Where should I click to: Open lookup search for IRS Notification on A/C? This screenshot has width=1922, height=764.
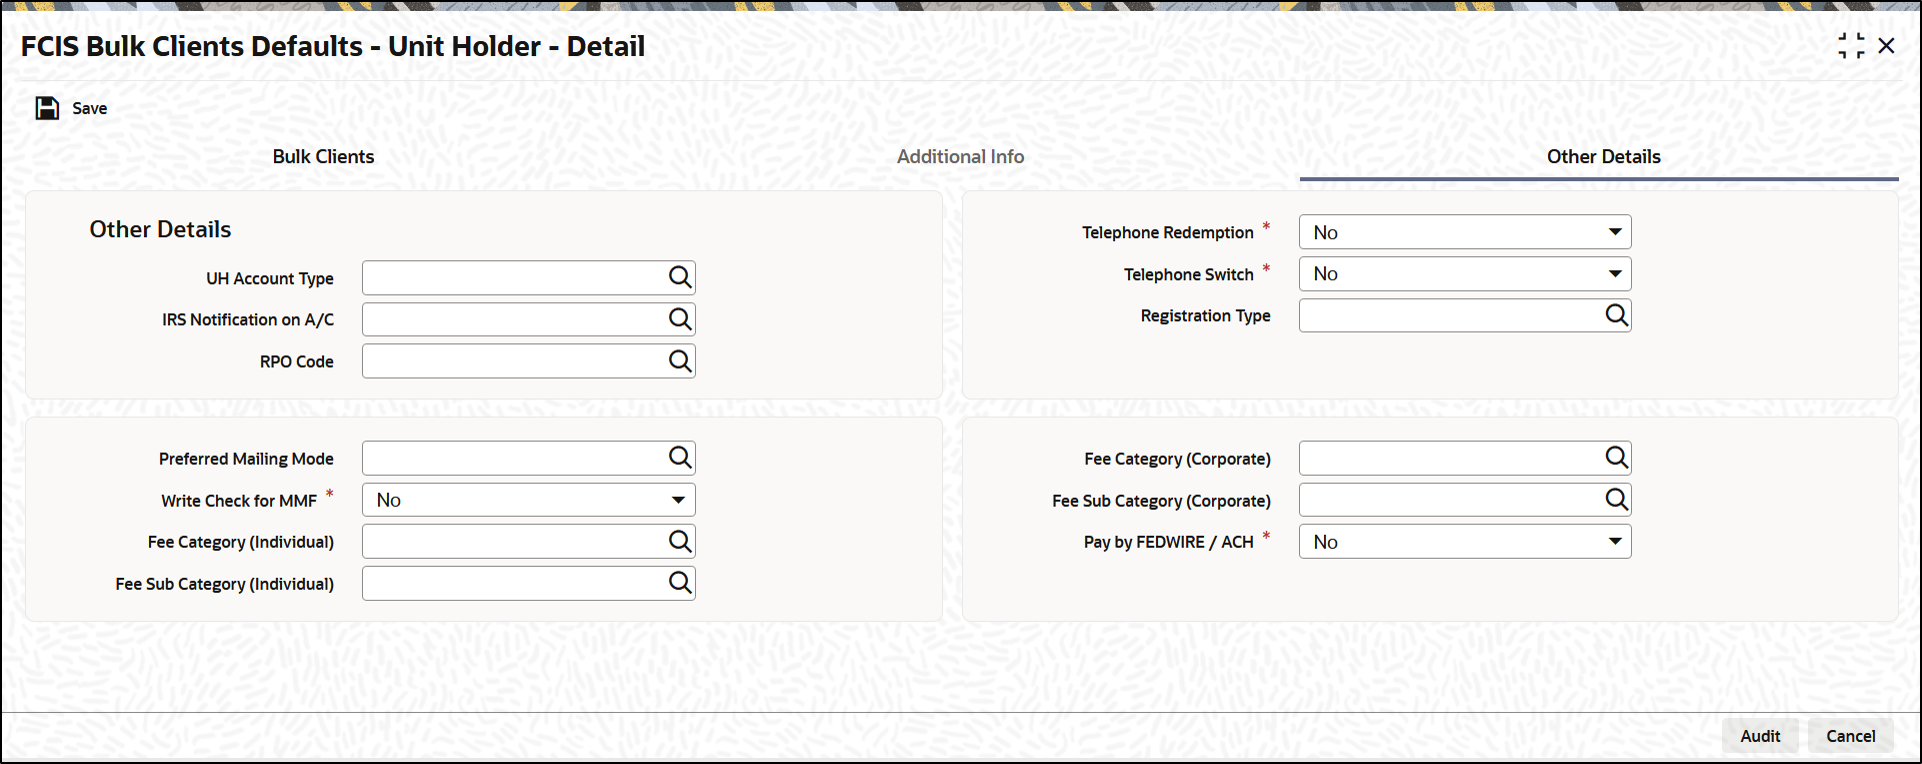pyautogui.click(x=680, y=320)
